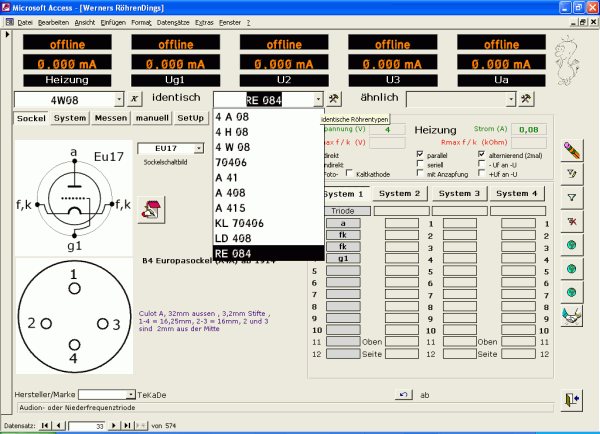The image size is (600, 434).
Task: Enable the -Uf an -U checkbox
Action: click(x=481, y=164)
